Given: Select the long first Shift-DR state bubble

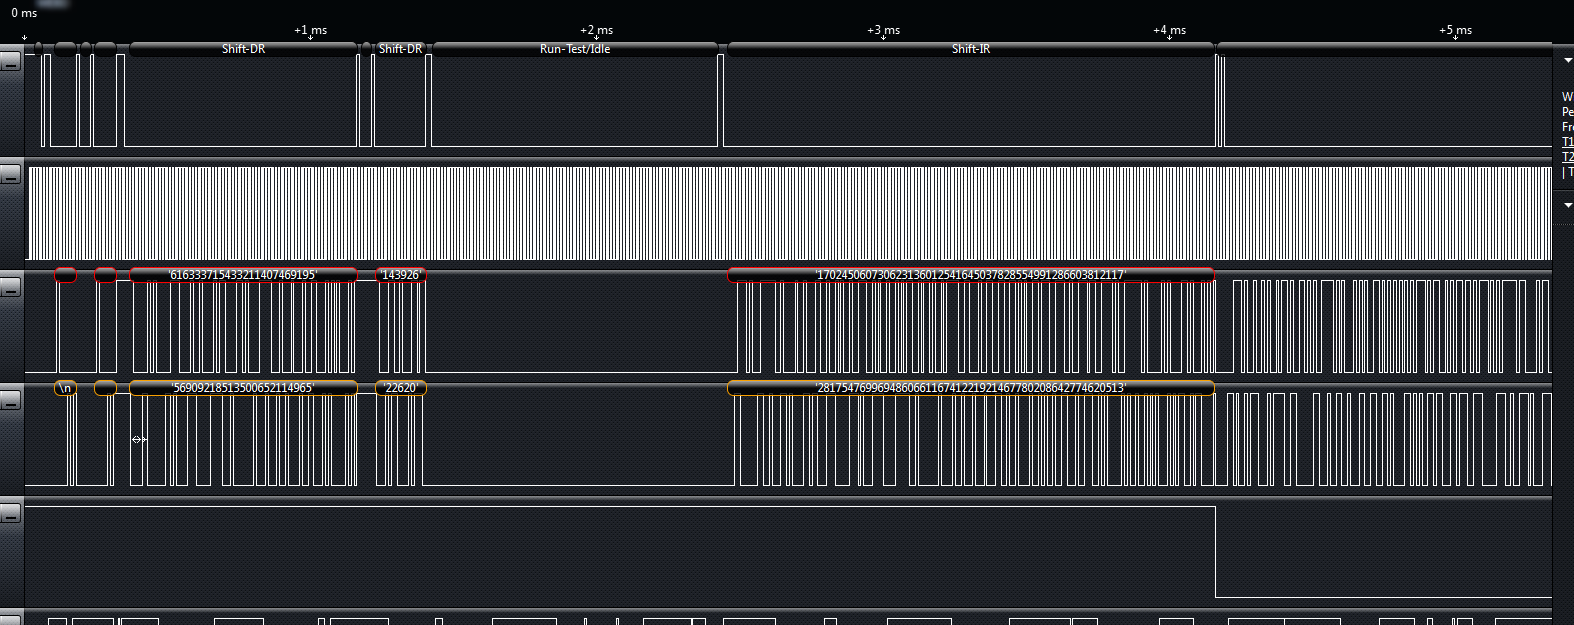Looking at the screenshot, I should click(x=243, y=49).
